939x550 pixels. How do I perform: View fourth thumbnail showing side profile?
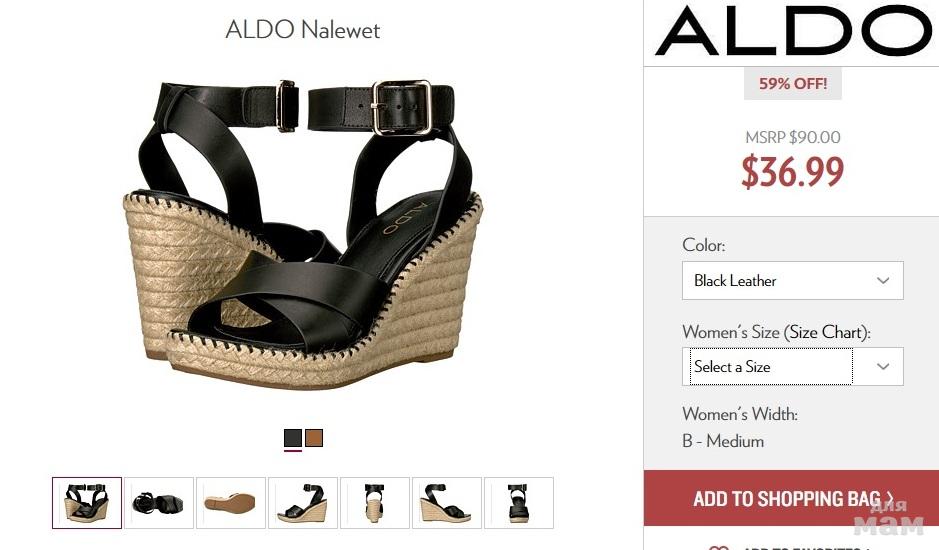303,503
